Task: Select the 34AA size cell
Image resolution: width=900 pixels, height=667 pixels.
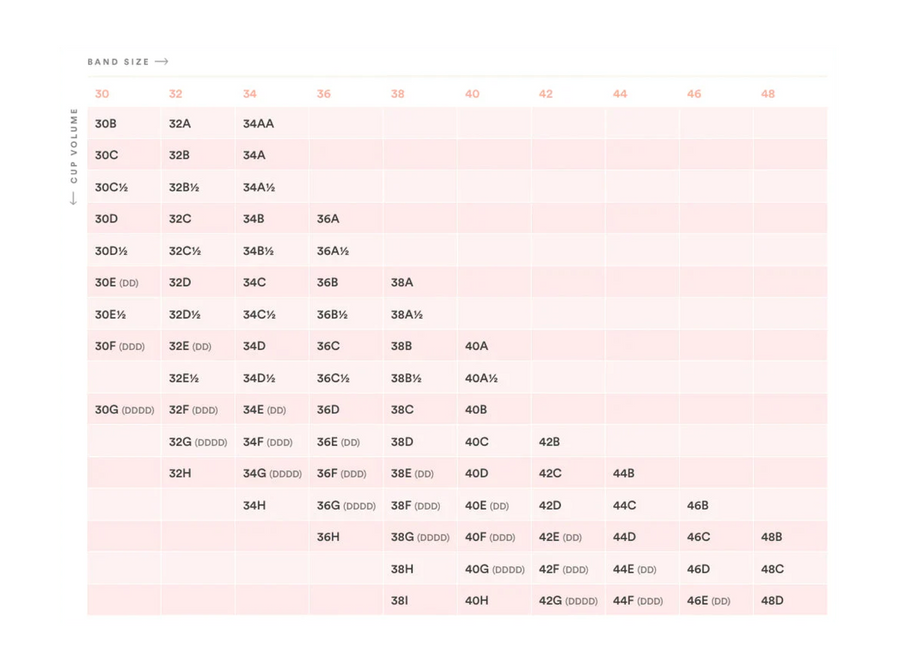Action: click(x=258, y=124)
